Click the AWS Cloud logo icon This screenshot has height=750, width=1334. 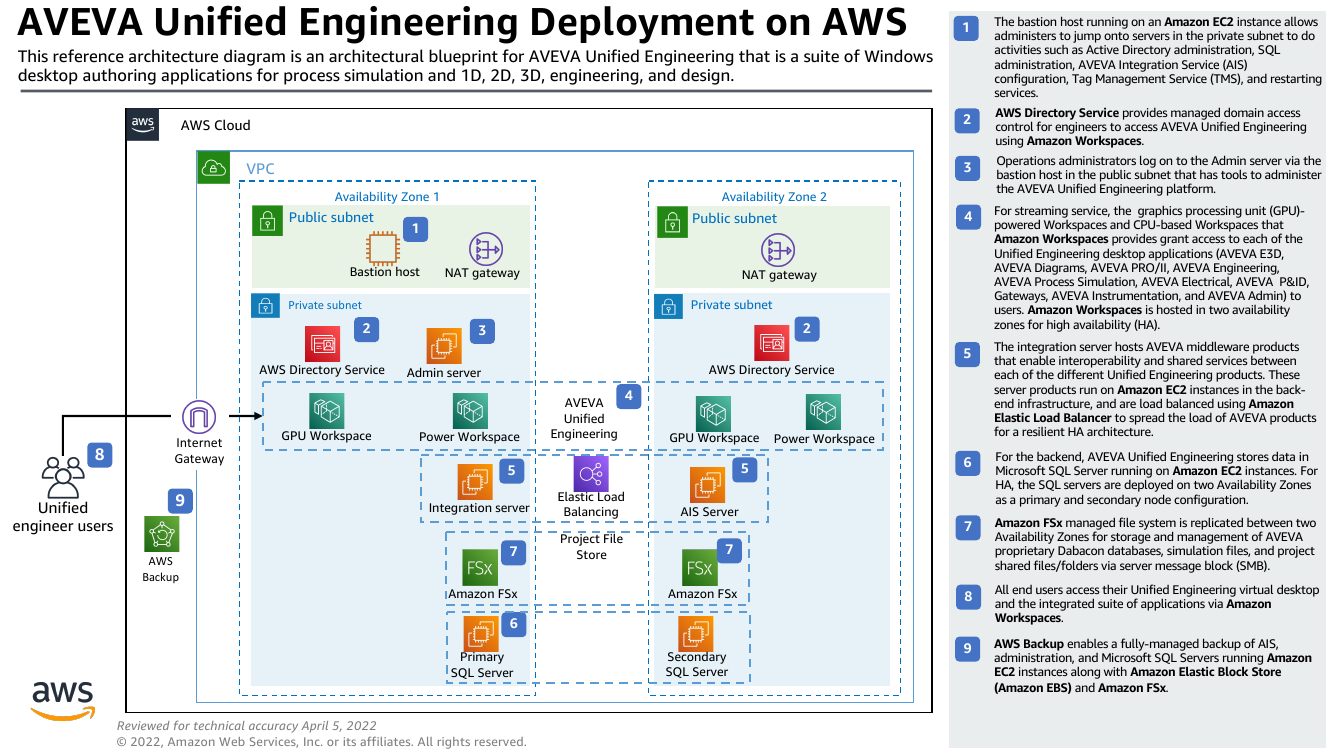pos(143,125)
